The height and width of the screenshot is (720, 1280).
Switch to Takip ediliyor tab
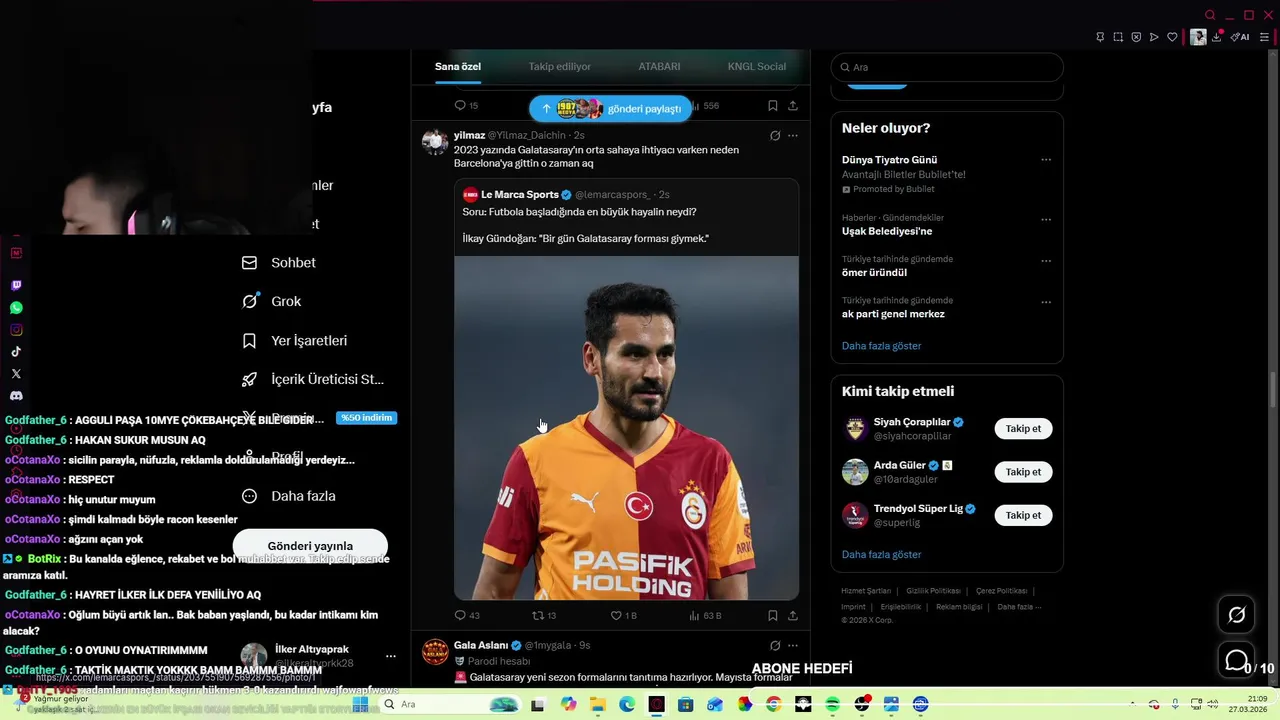click(x=560, y=67)
